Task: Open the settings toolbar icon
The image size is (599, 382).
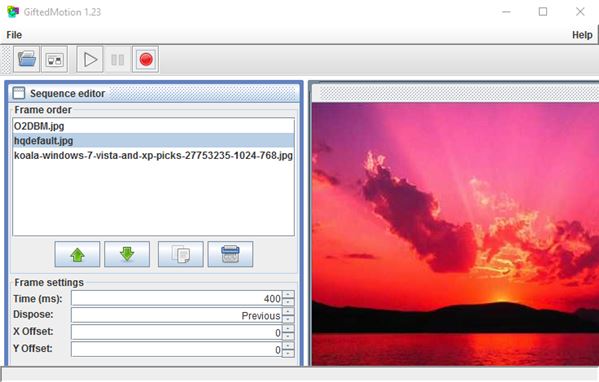Action: [55, 59]
